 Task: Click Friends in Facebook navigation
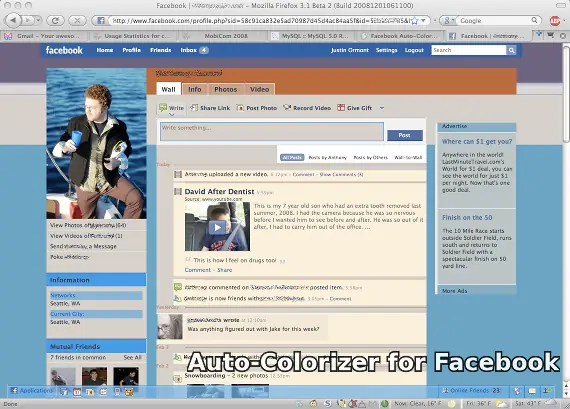tap(161, 50)
